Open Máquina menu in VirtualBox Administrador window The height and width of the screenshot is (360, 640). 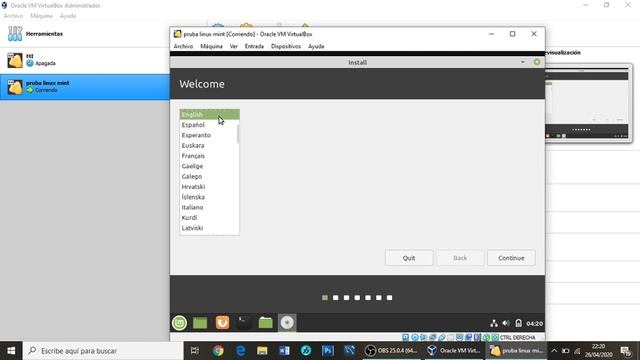tap(41, 16)
